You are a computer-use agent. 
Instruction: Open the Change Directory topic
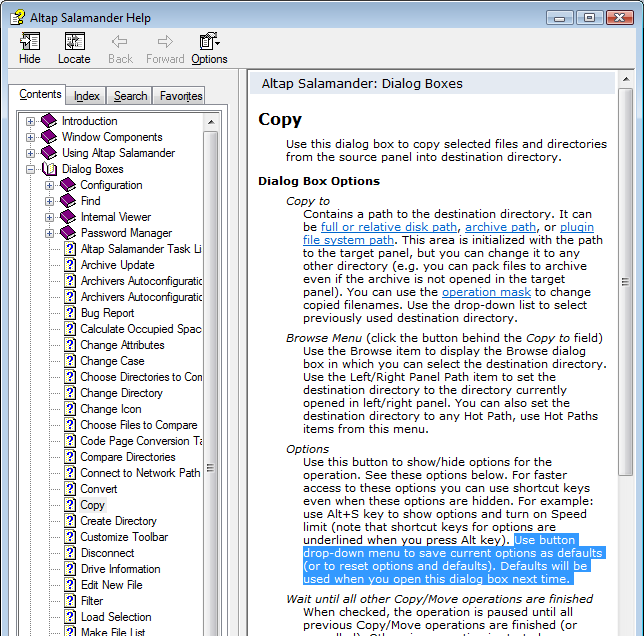coord(122,393)
